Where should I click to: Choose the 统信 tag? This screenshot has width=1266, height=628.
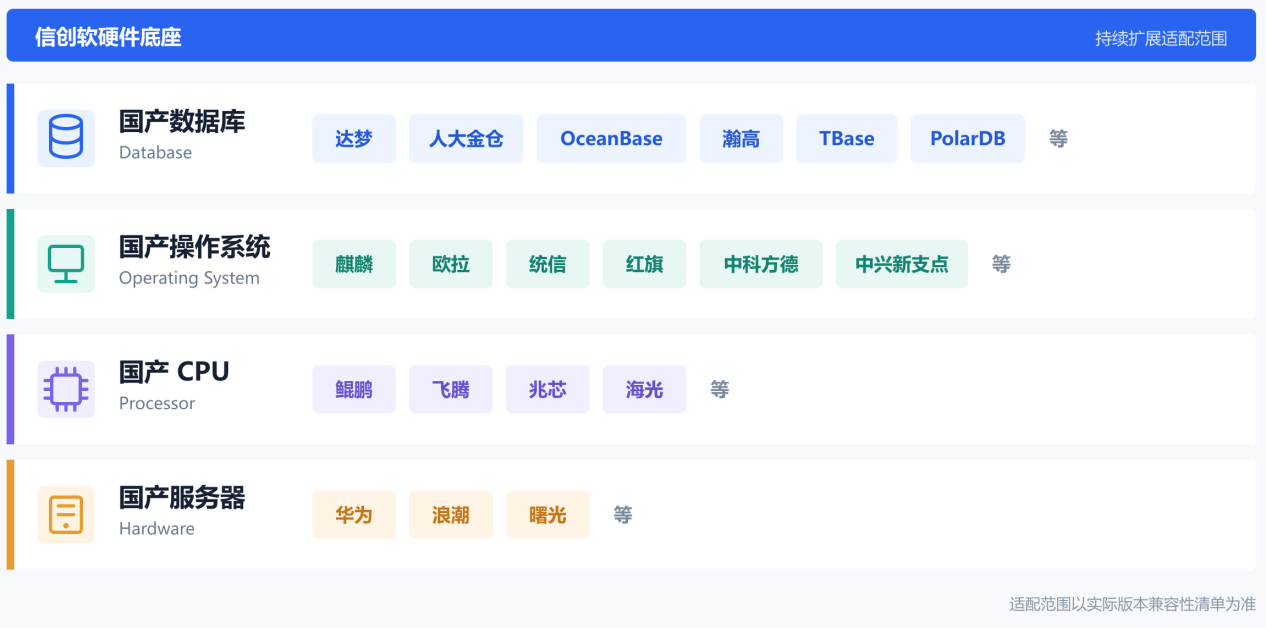[x=548, y=264]
